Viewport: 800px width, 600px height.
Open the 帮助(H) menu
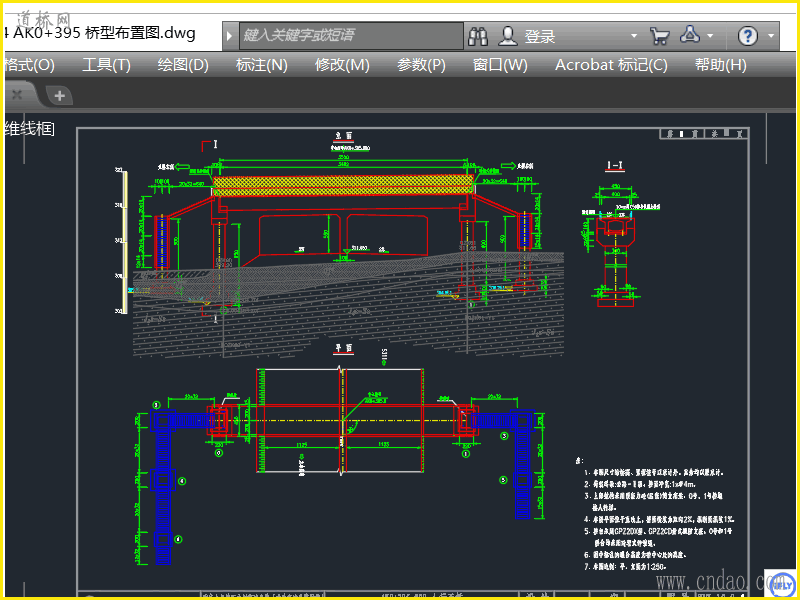coord(720,65)
